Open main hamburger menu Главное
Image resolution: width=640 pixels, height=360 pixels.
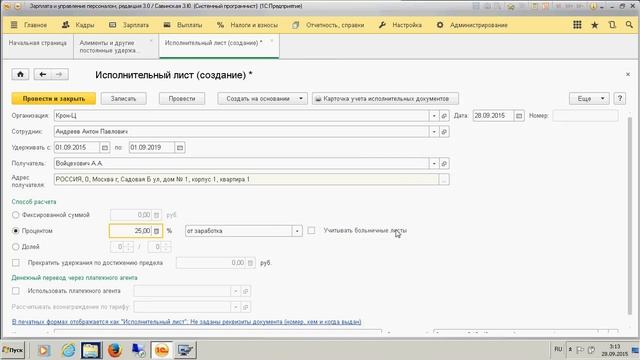click(29, 25)
